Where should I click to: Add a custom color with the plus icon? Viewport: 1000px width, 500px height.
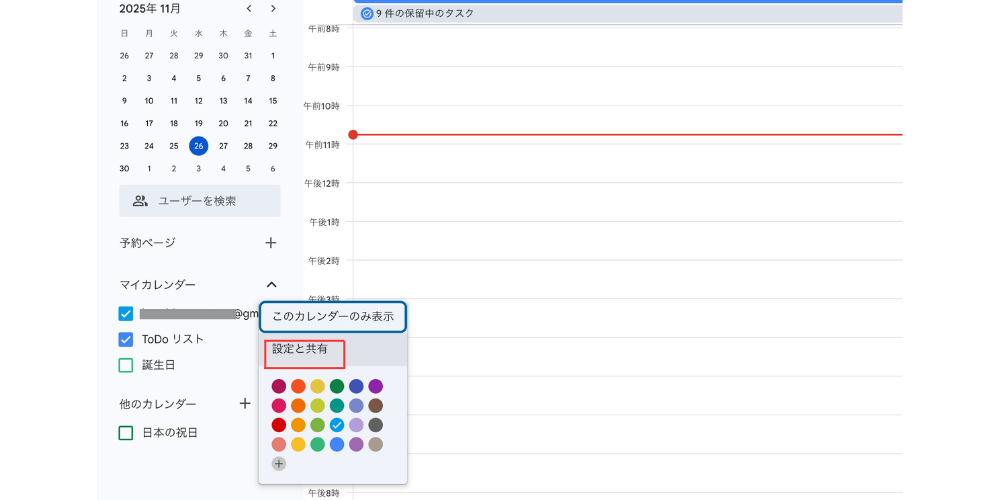tap(279, 464)
